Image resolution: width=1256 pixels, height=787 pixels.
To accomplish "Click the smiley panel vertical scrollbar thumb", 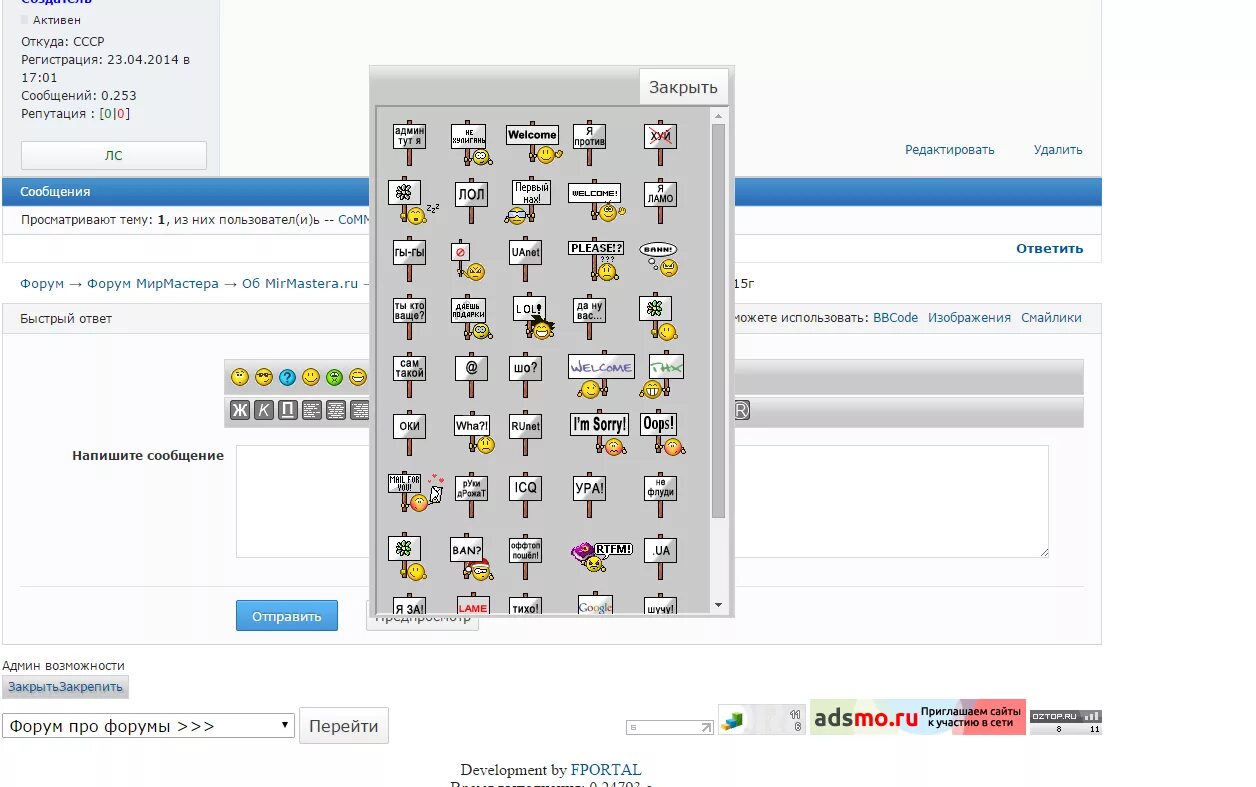I will 718,320.
